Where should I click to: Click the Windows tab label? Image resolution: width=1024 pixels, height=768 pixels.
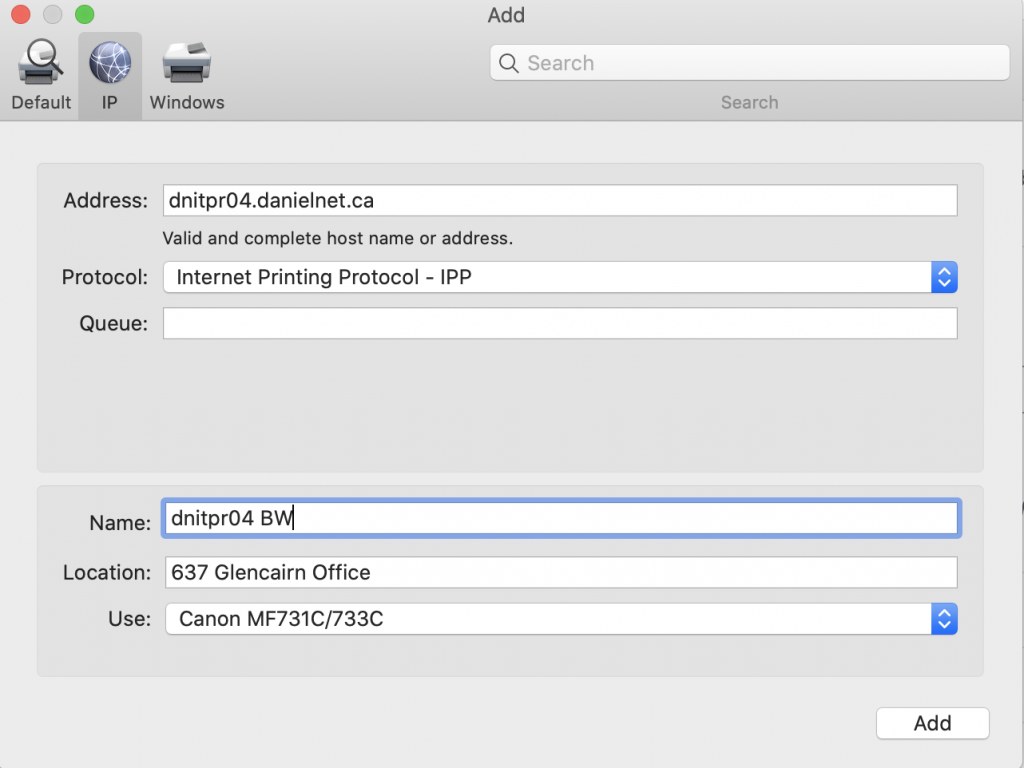tap(187, 102)
